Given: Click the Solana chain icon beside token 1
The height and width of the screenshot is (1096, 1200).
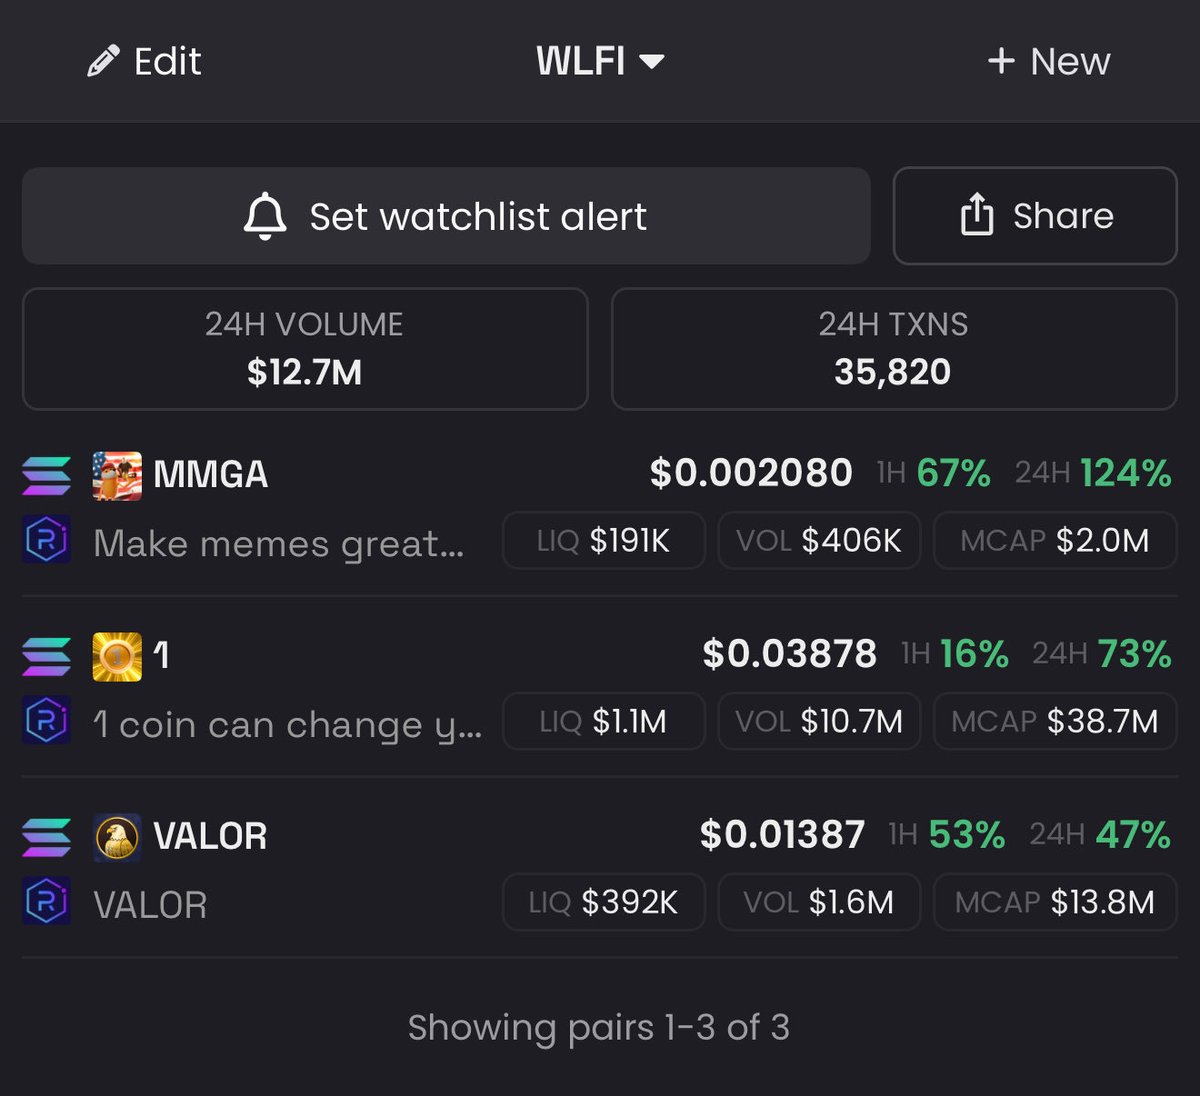Looking at the screenshot, I should (x=46, y=656).
